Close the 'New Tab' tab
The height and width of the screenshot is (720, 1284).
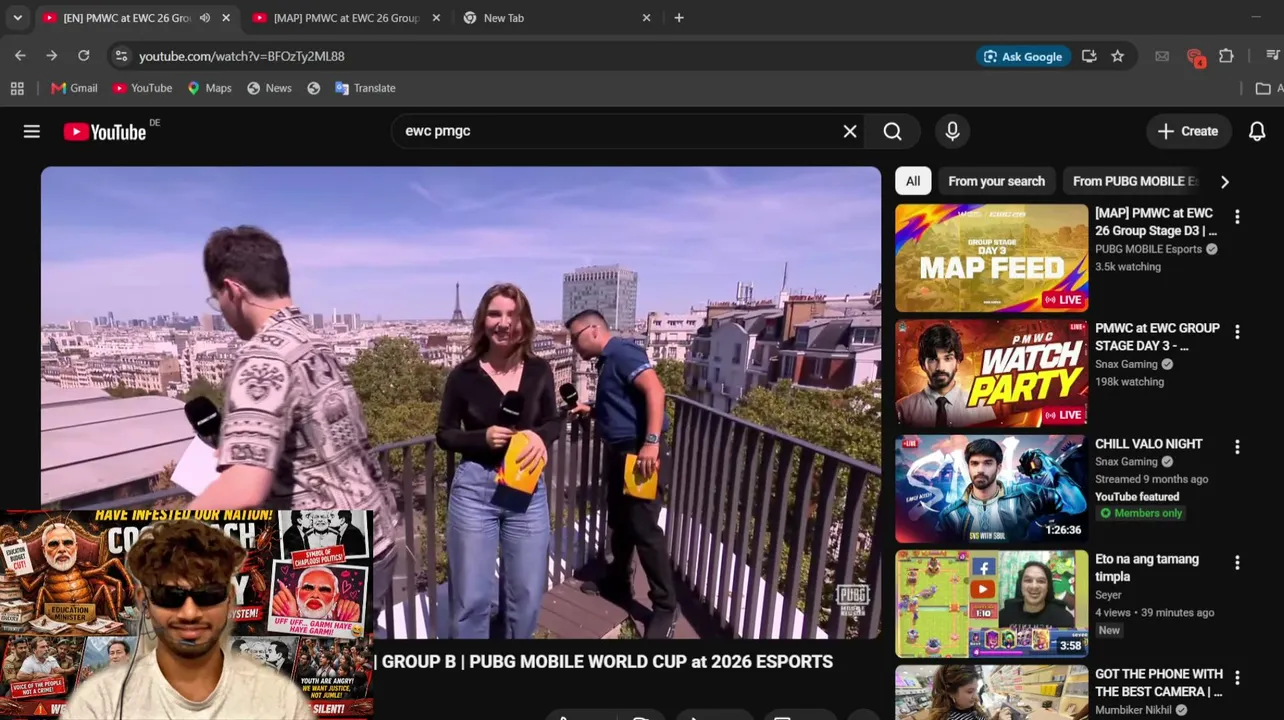(x=646, y=18)
